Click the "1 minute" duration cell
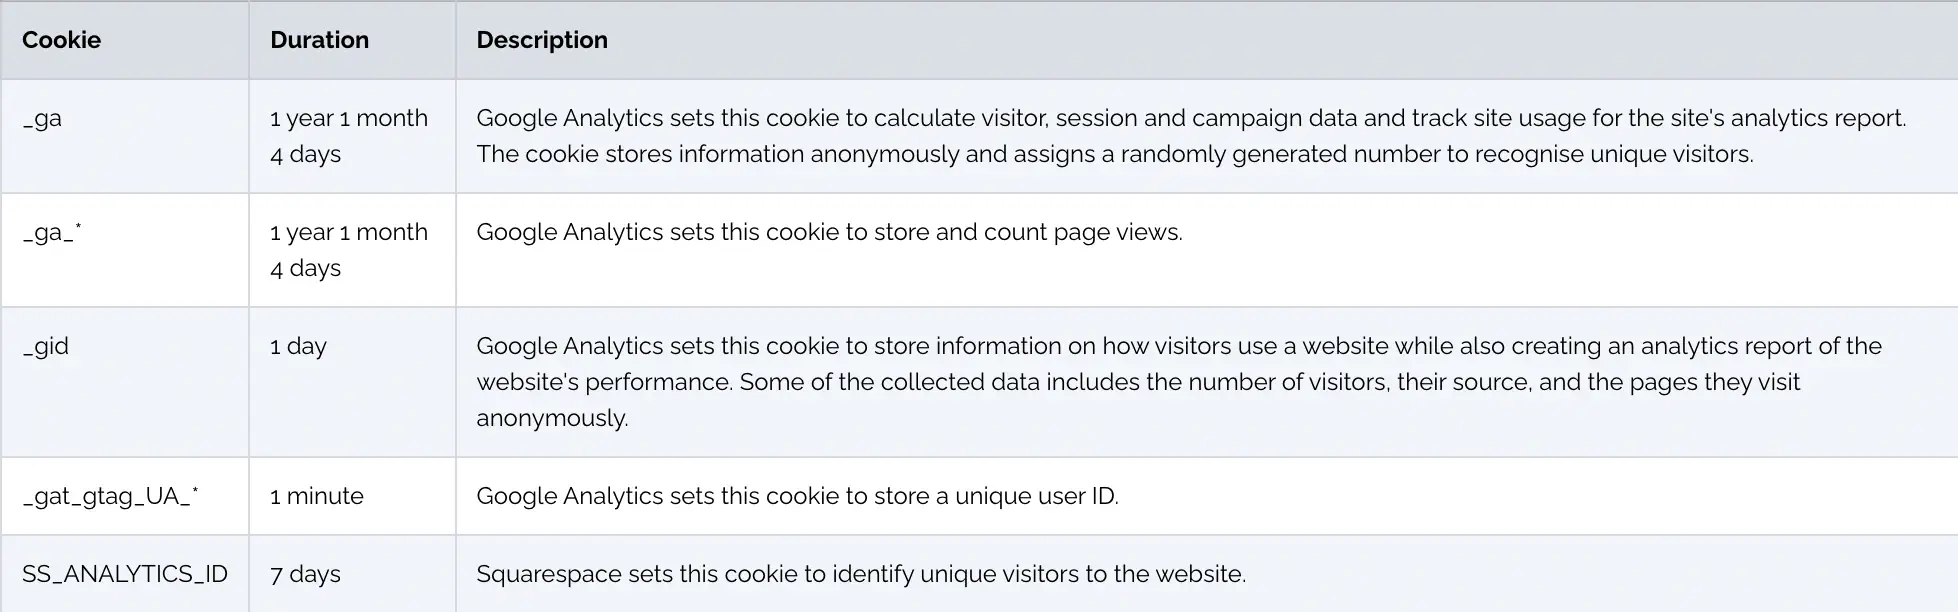This screenshot has width=1958, height=612. 316,496
